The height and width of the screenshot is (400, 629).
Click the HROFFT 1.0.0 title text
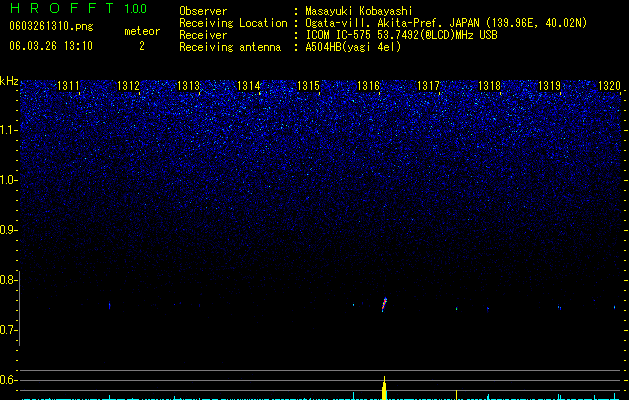coord(78,8)
